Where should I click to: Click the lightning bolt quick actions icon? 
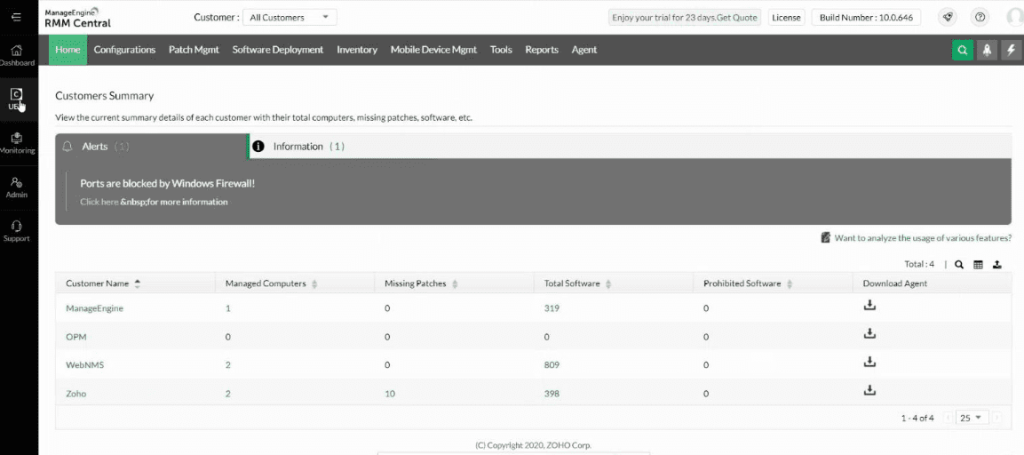tap(1009, 50)
